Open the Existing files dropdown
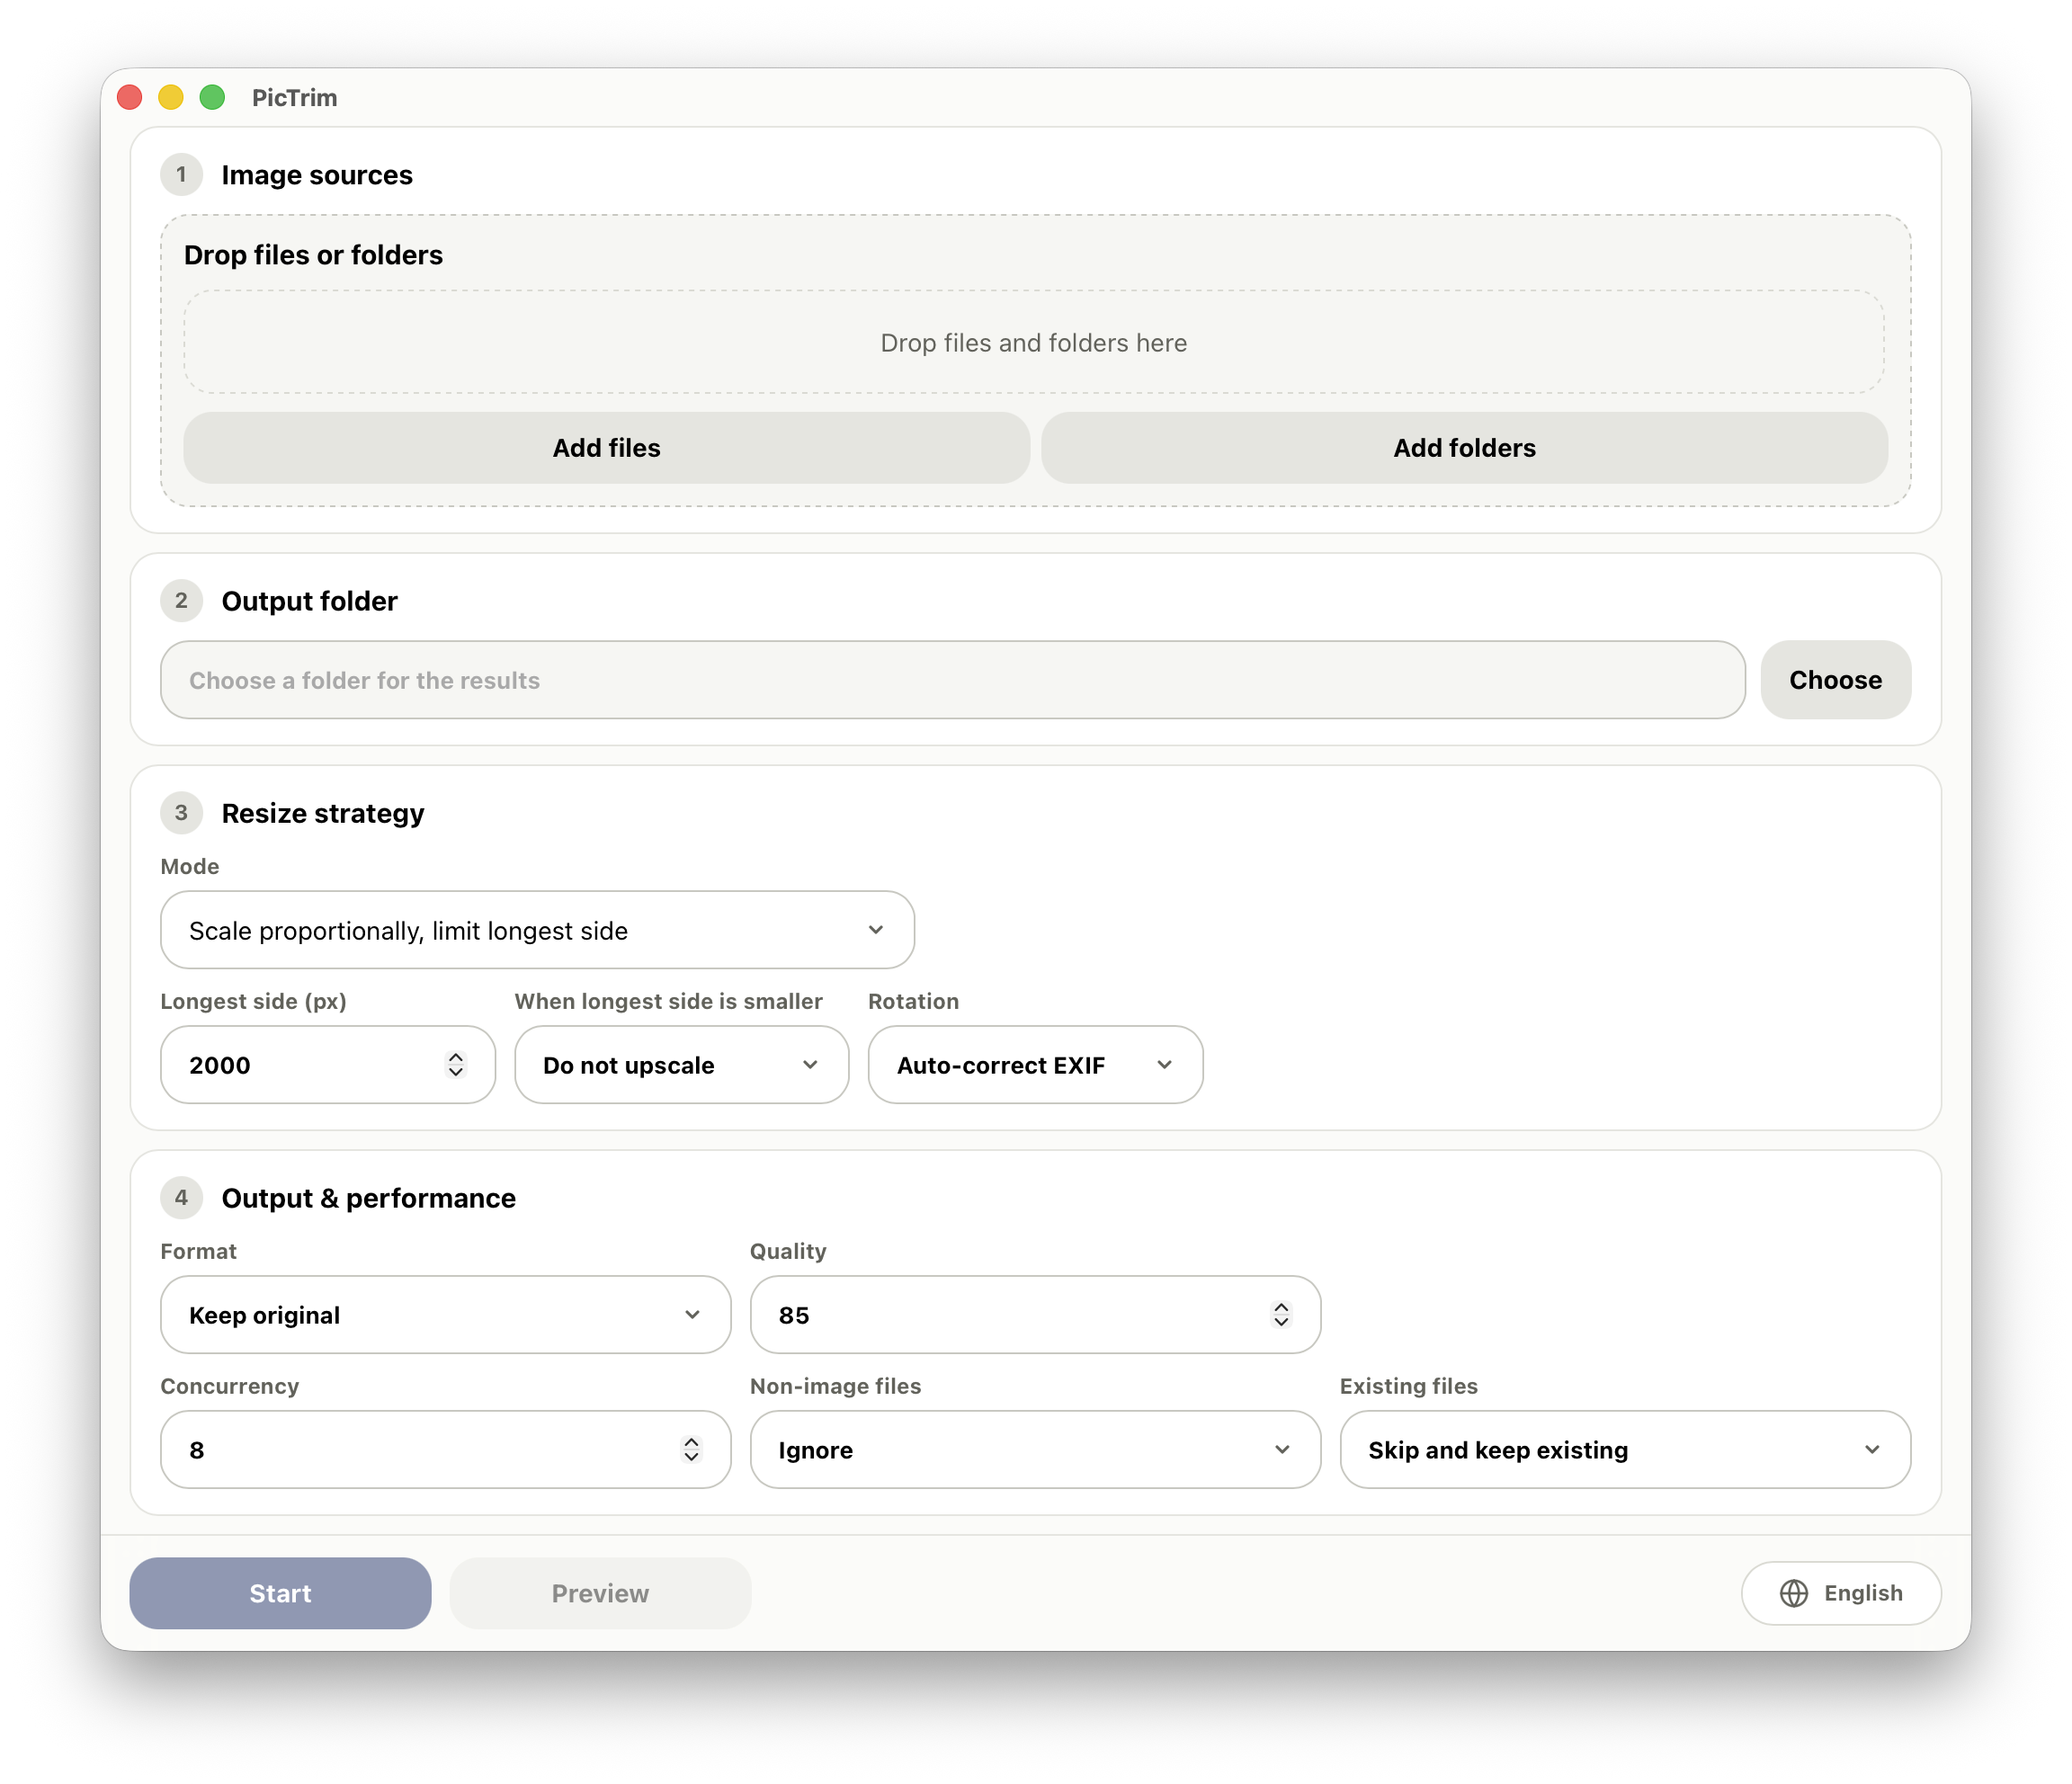 [1625, 1450]
